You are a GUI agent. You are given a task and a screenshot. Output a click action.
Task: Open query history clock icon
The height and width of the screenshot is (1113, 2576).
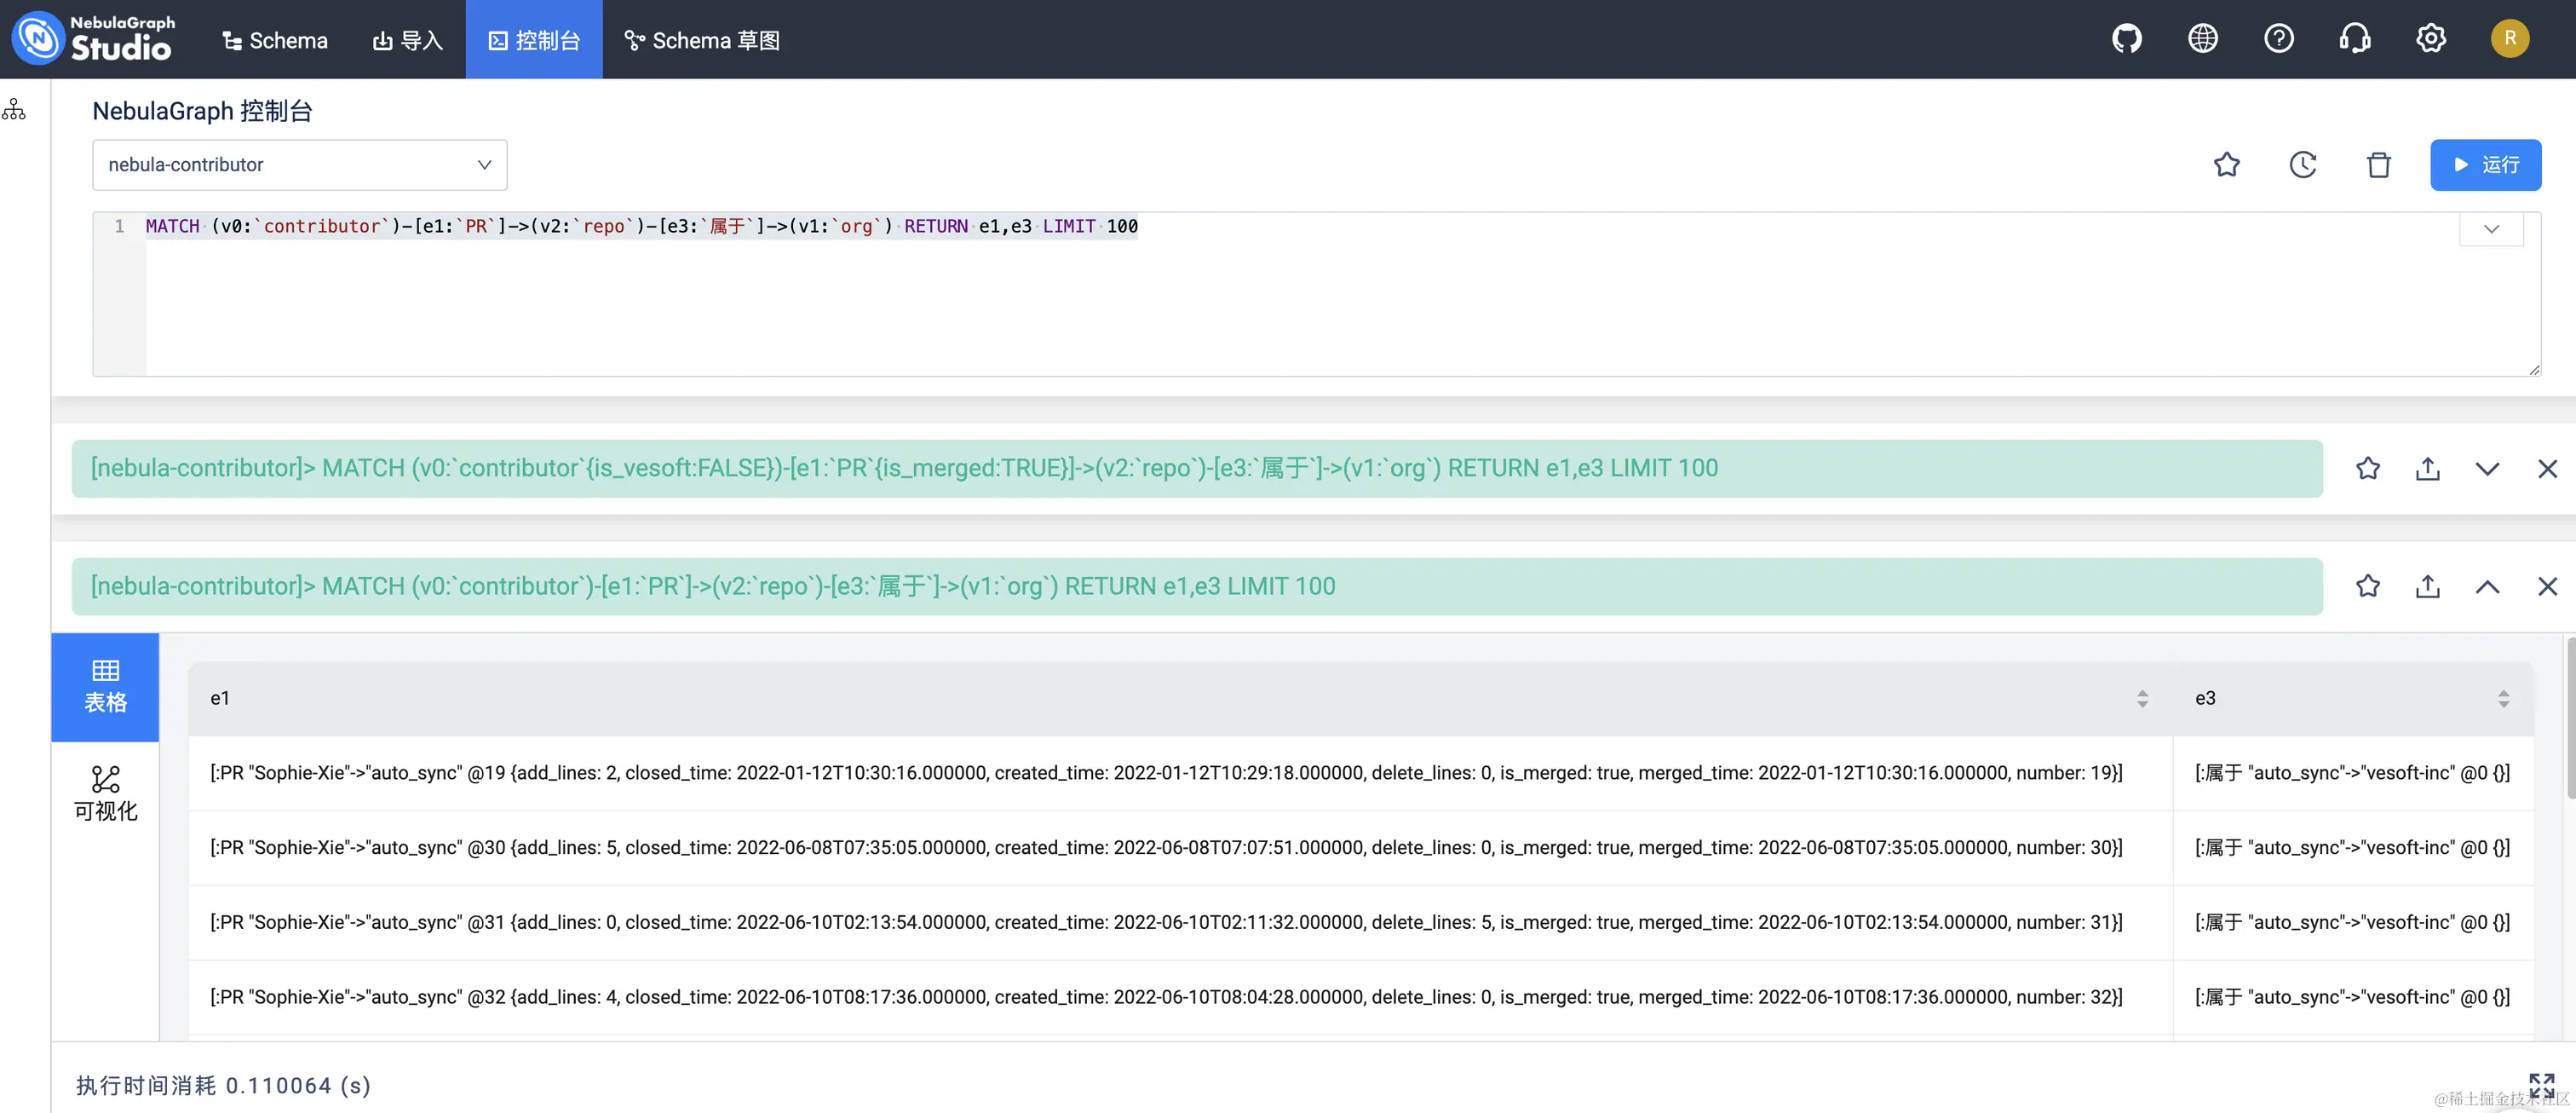(2302, 165)
